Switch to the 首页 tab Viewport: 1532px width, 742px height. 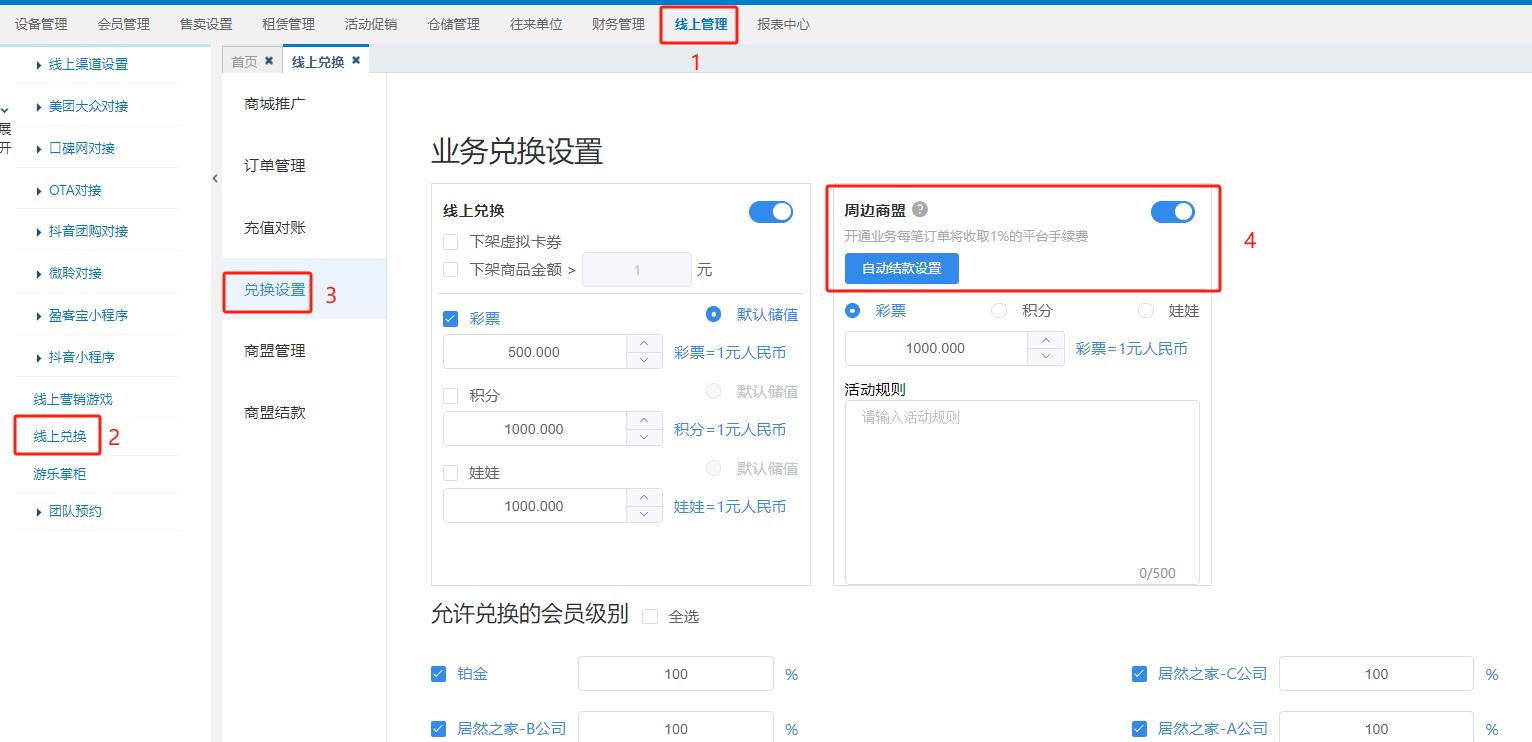[244, 61]
